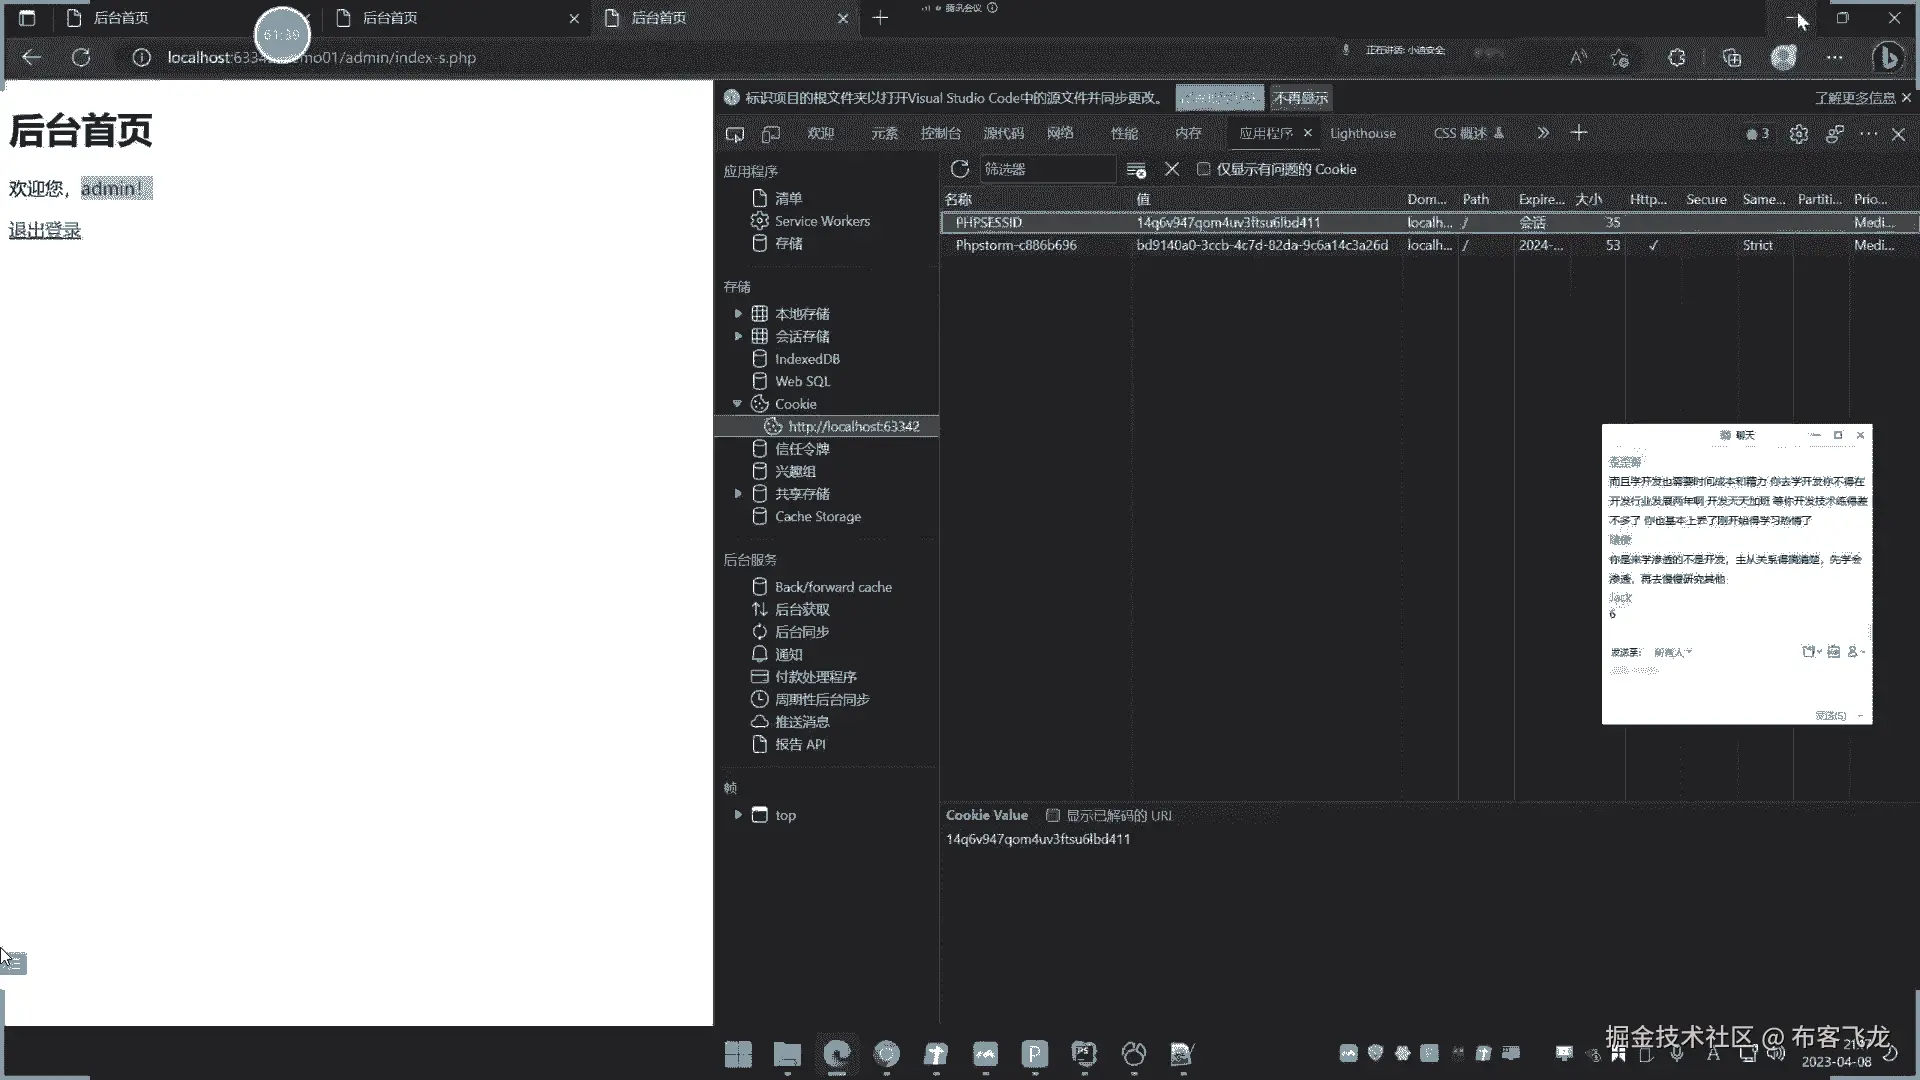Click the 退出登录 logout link
The width and height of the screenshot is (1920, 1080).
(x=45, y=231)
